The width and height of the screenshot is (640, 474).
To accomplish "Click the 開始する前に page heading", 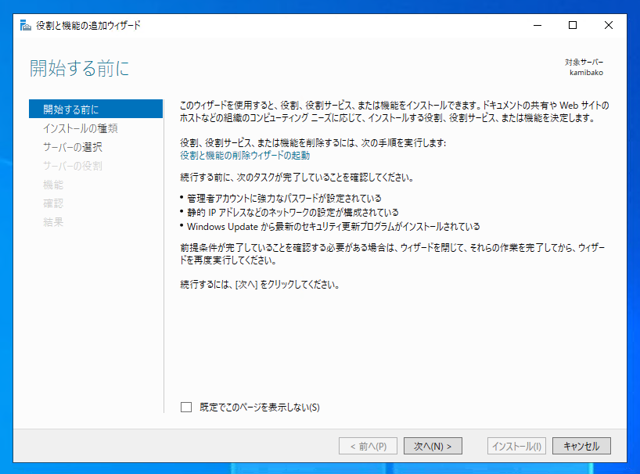I will [79, 68].
